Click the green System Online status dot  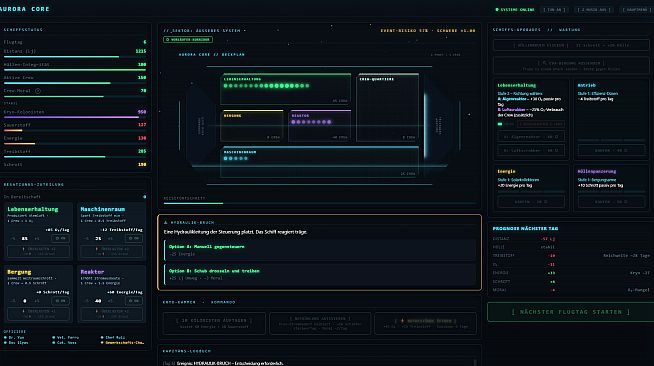point(497,9)
